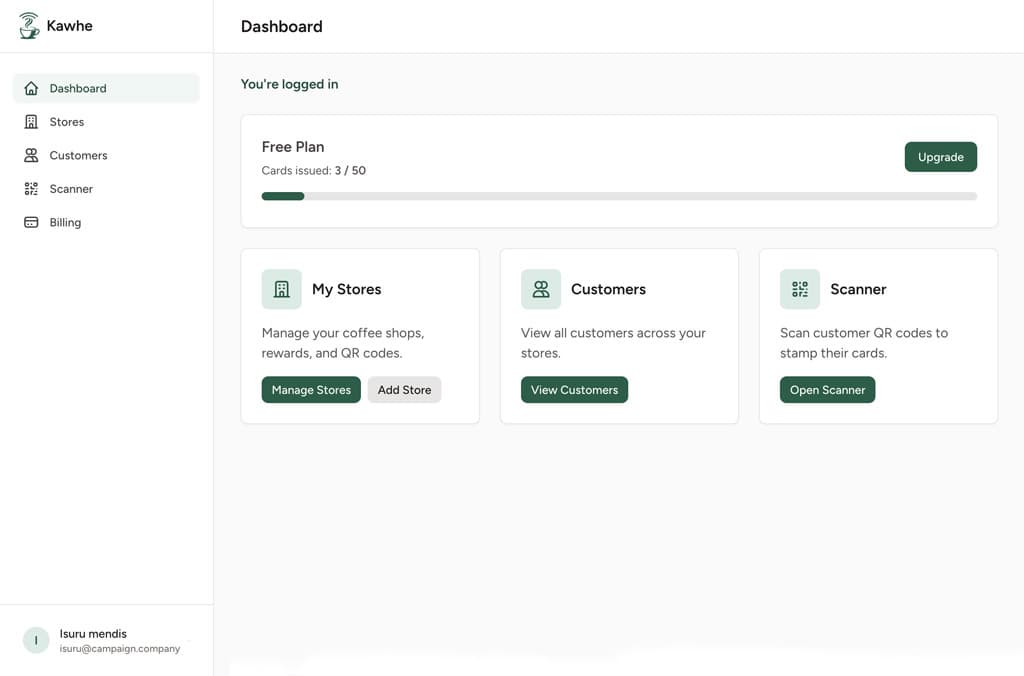This screenshot has width=1024, height=676.
Task: Click the Add Store button
Action: point(404,389)
